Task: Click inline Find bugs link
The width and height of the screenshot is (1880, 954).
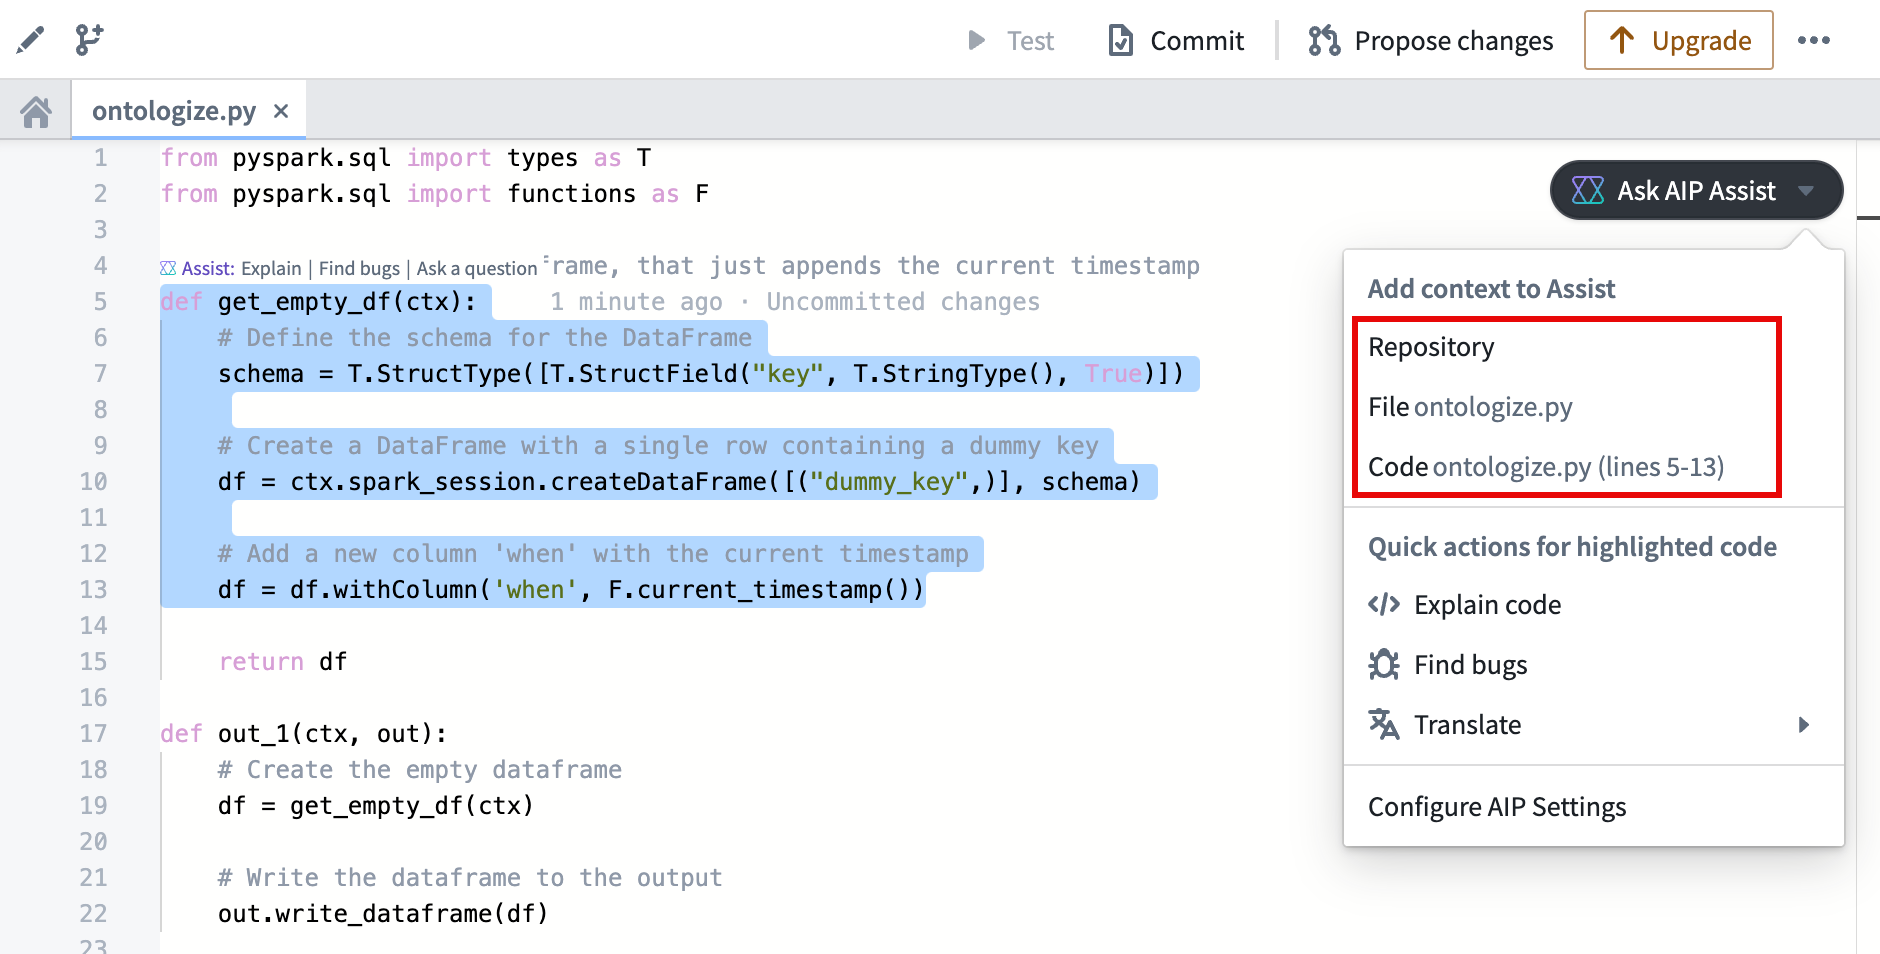Action: click(x=359, y=268)
